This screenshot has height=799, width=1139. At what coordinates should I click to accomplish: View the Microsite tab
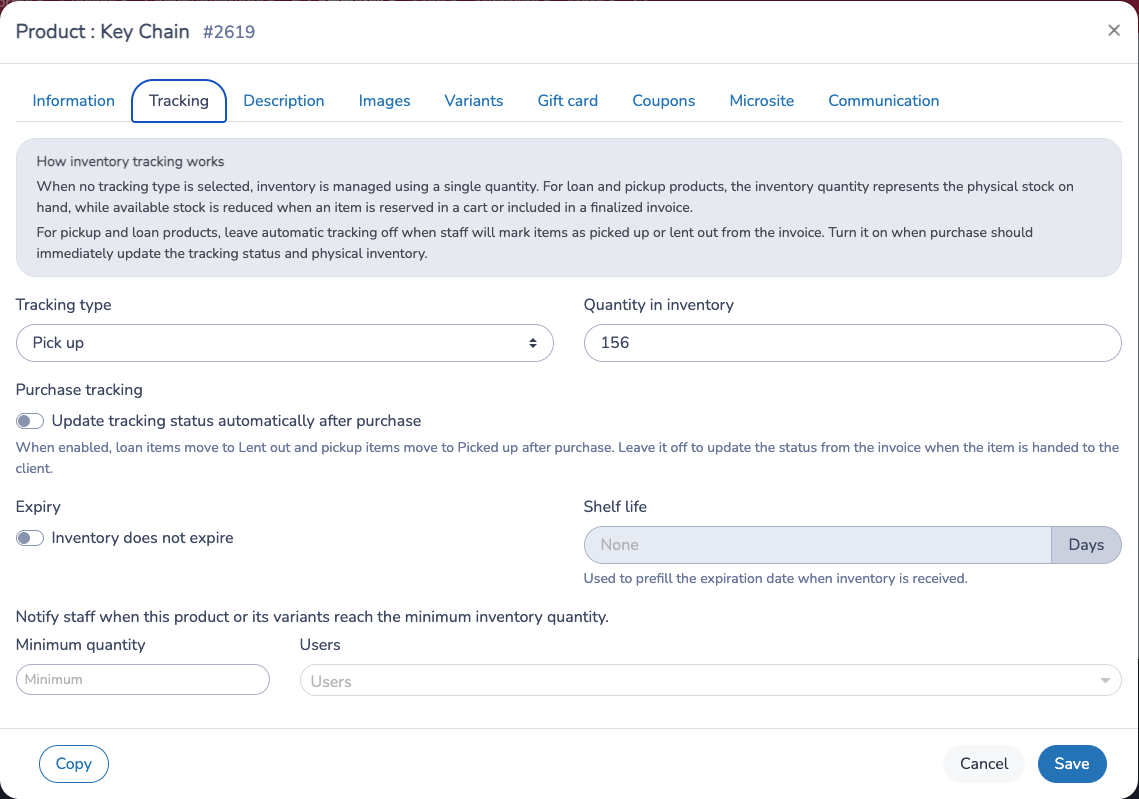pyautogui.click(x=761, y=101)
